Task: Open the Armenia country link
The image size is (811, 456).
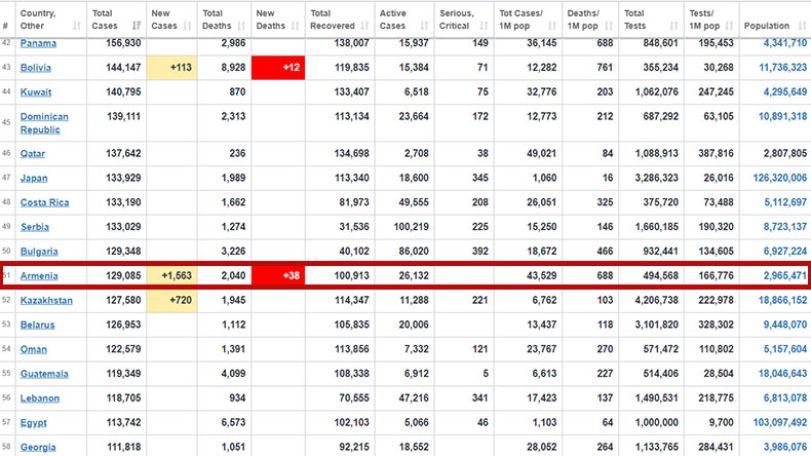Action: 39,276
